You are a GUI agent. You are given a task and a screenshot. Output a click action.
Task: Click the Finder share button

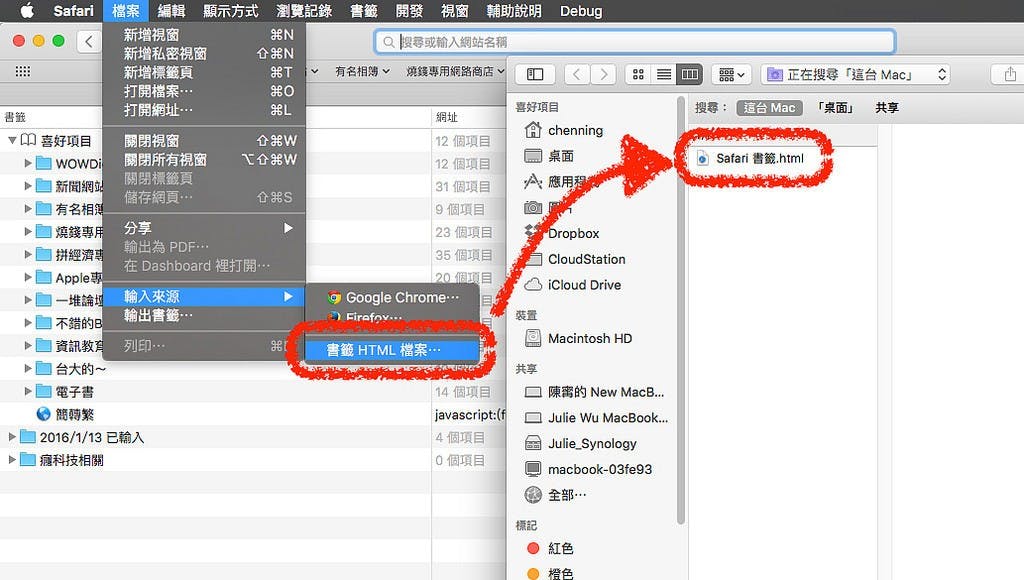[x=1010, y=74]
